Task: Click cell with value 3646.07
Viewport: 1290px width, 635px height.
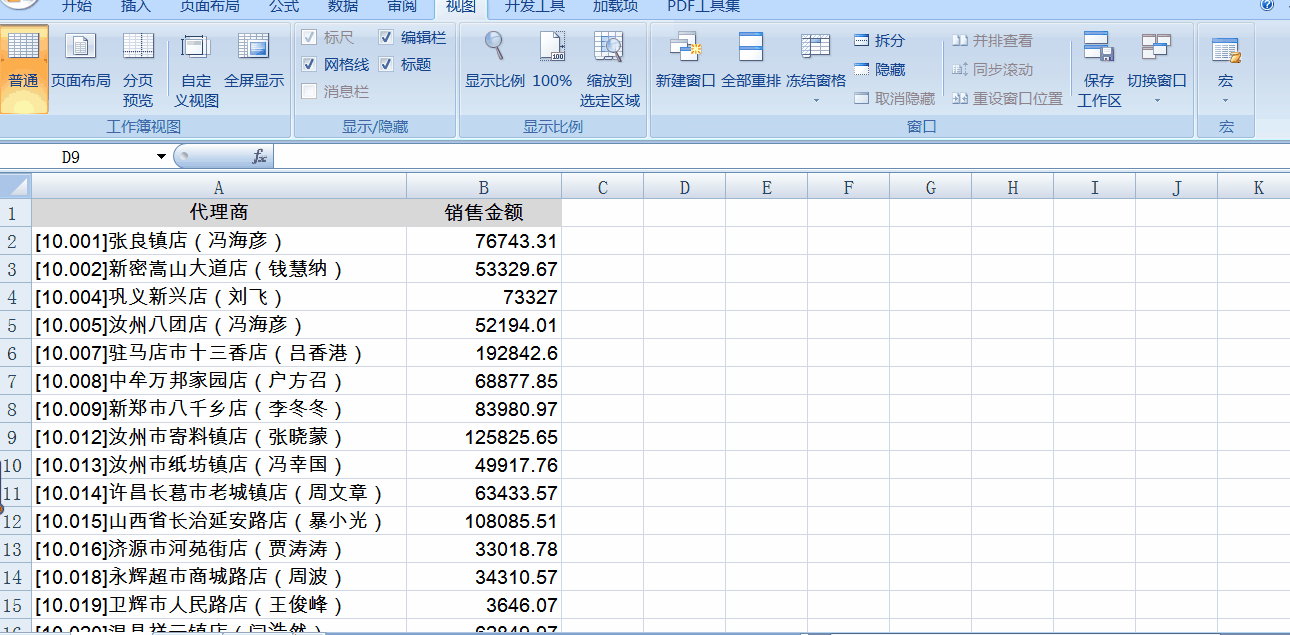Action: coord(484,605)
